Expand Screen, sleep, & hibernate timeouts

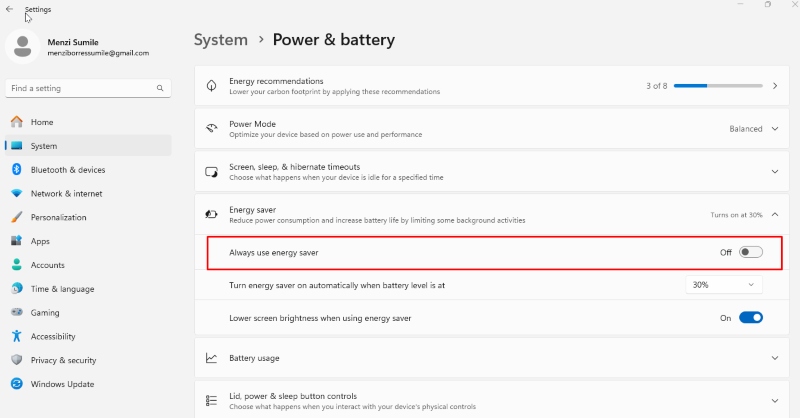coord(492,171)
